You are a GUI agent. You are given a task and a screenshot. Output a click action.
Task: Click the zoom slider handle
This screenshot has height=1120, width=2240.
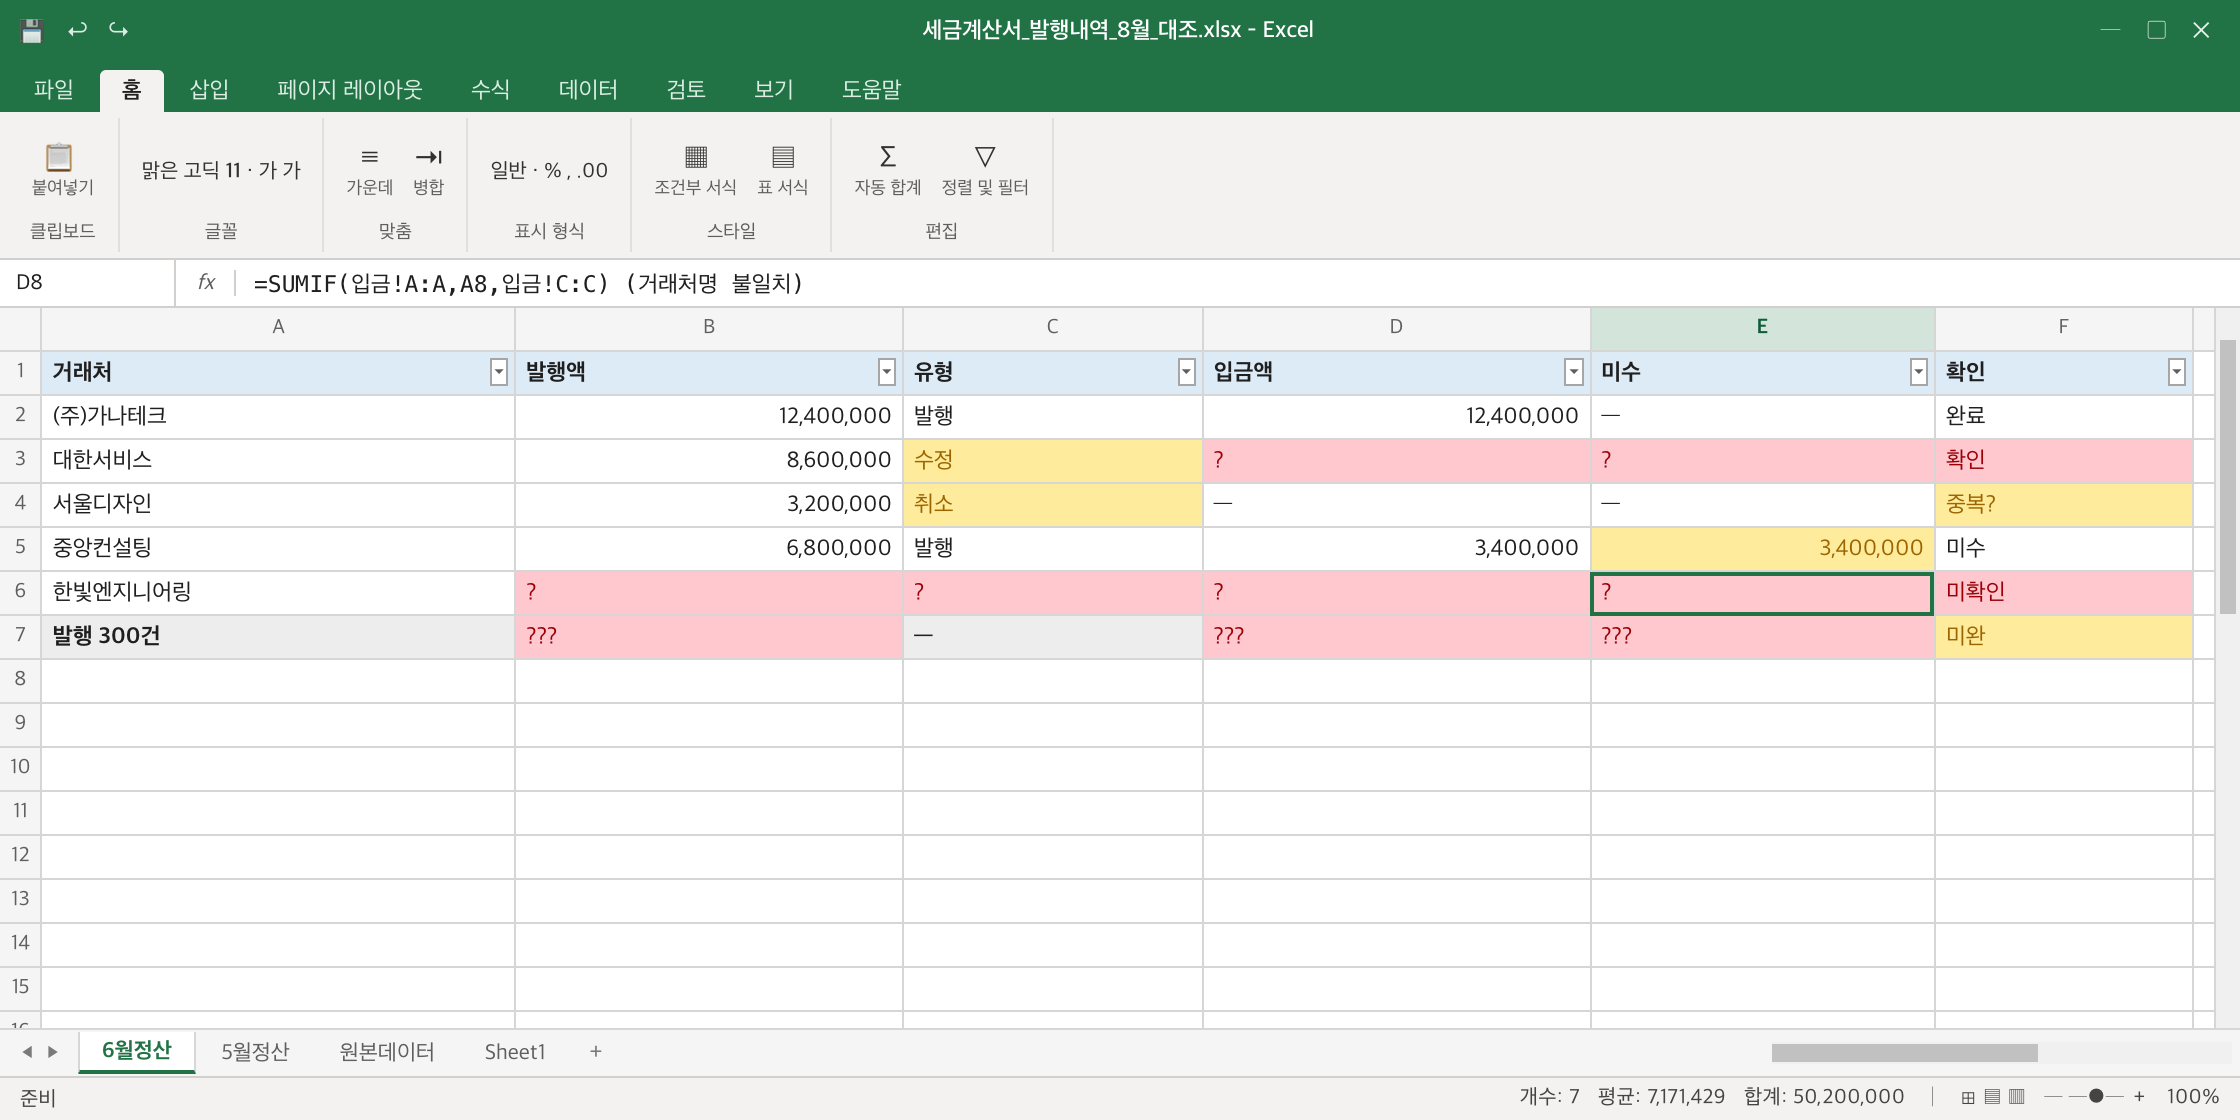coord(2096,1097)
